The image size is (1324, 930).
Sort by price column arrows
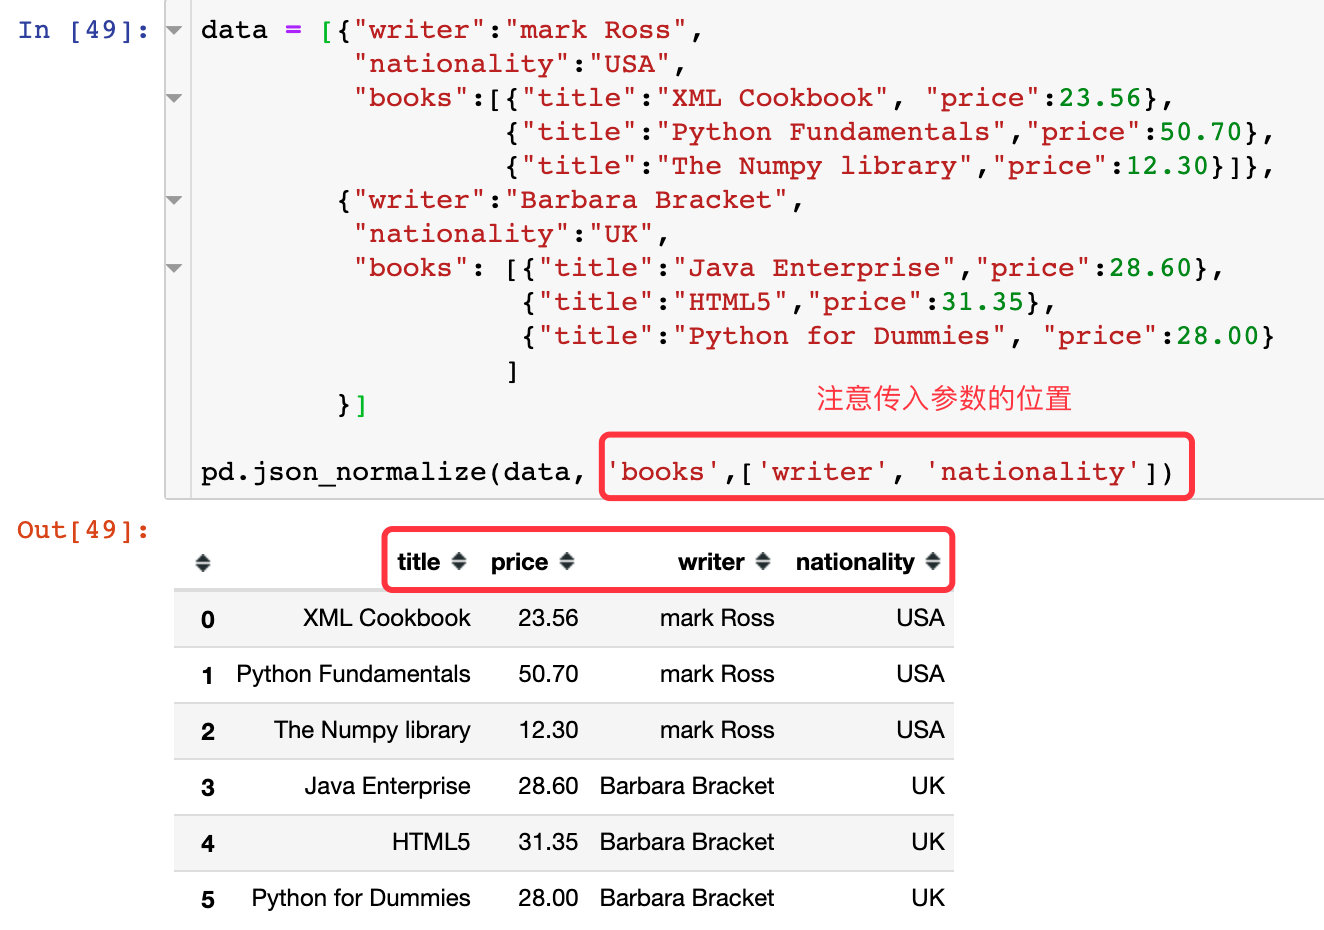click(x=567, y=561)
